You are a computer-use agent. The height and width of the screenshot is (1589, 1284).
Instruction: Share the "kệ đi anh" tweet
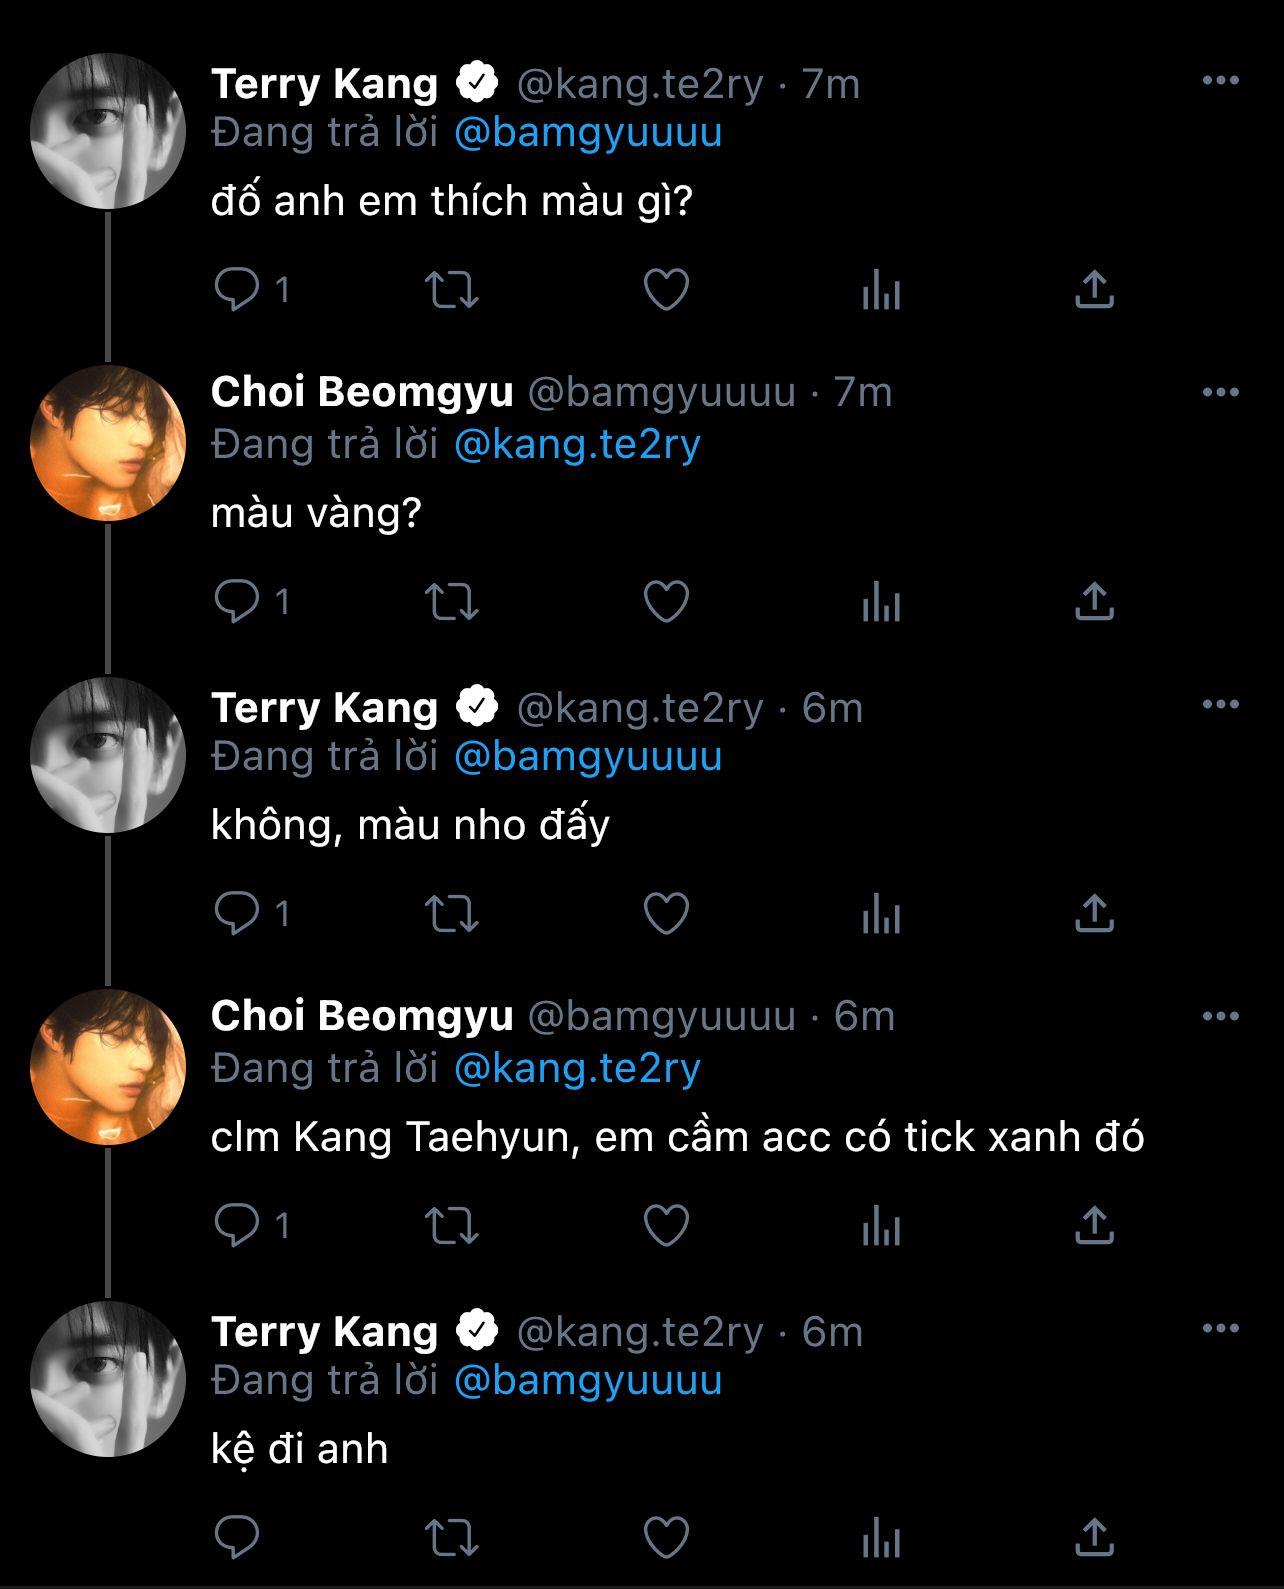1094,1538
